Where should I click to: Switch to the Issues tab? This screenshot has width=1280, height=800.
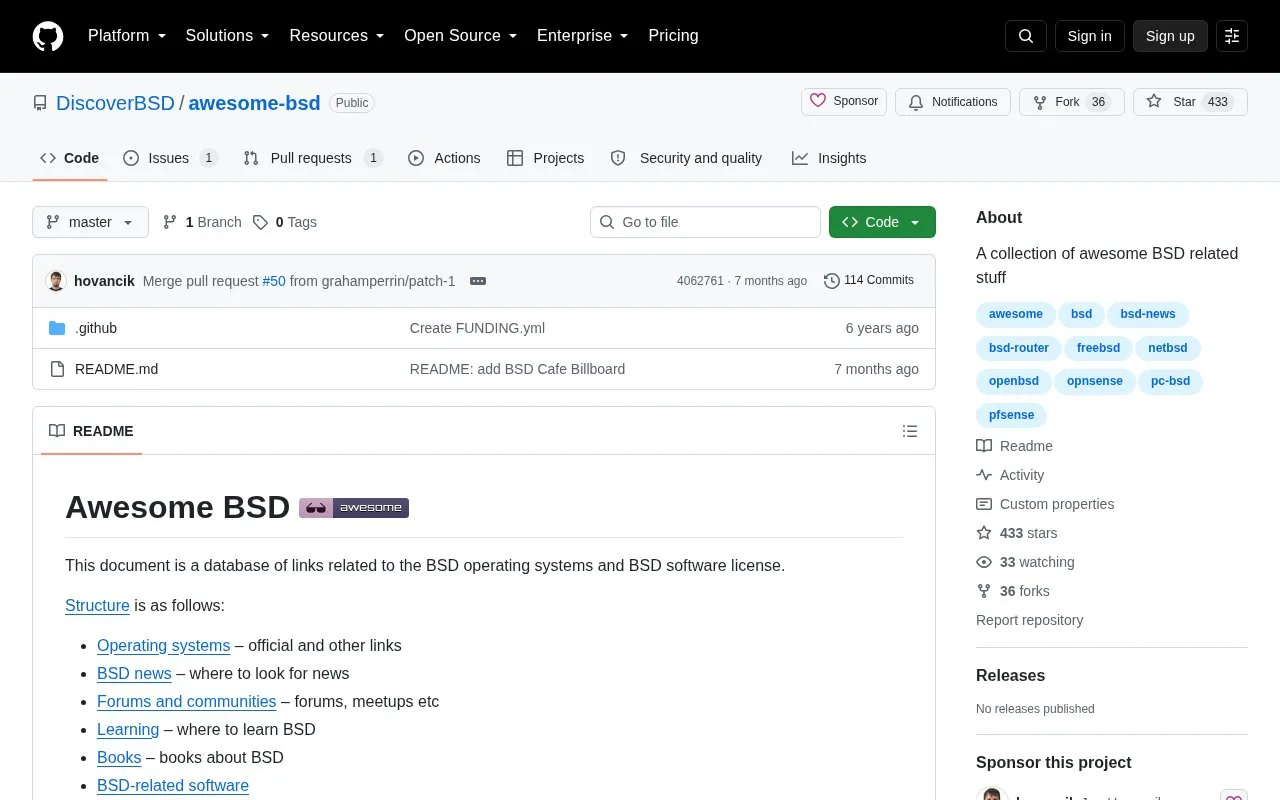click(x=170, y=158)
